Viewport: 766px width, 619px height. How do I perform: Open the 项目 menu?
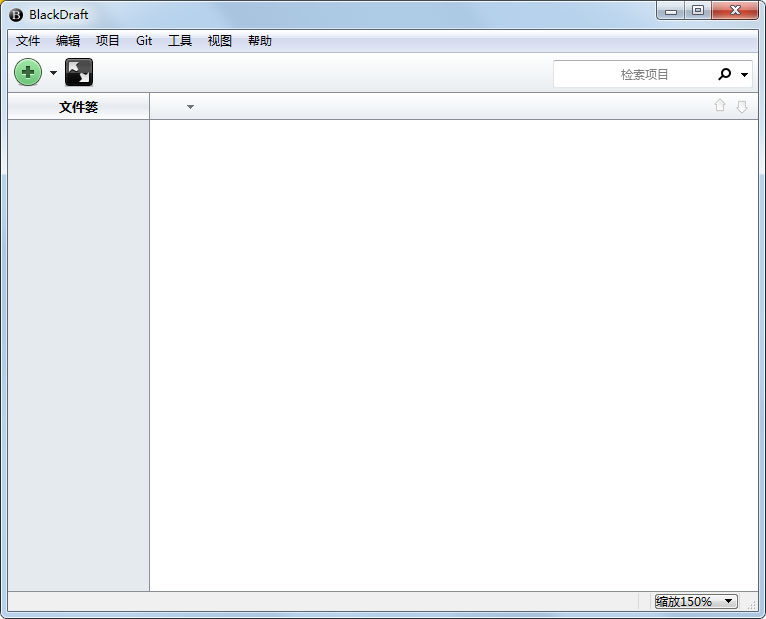107,41
